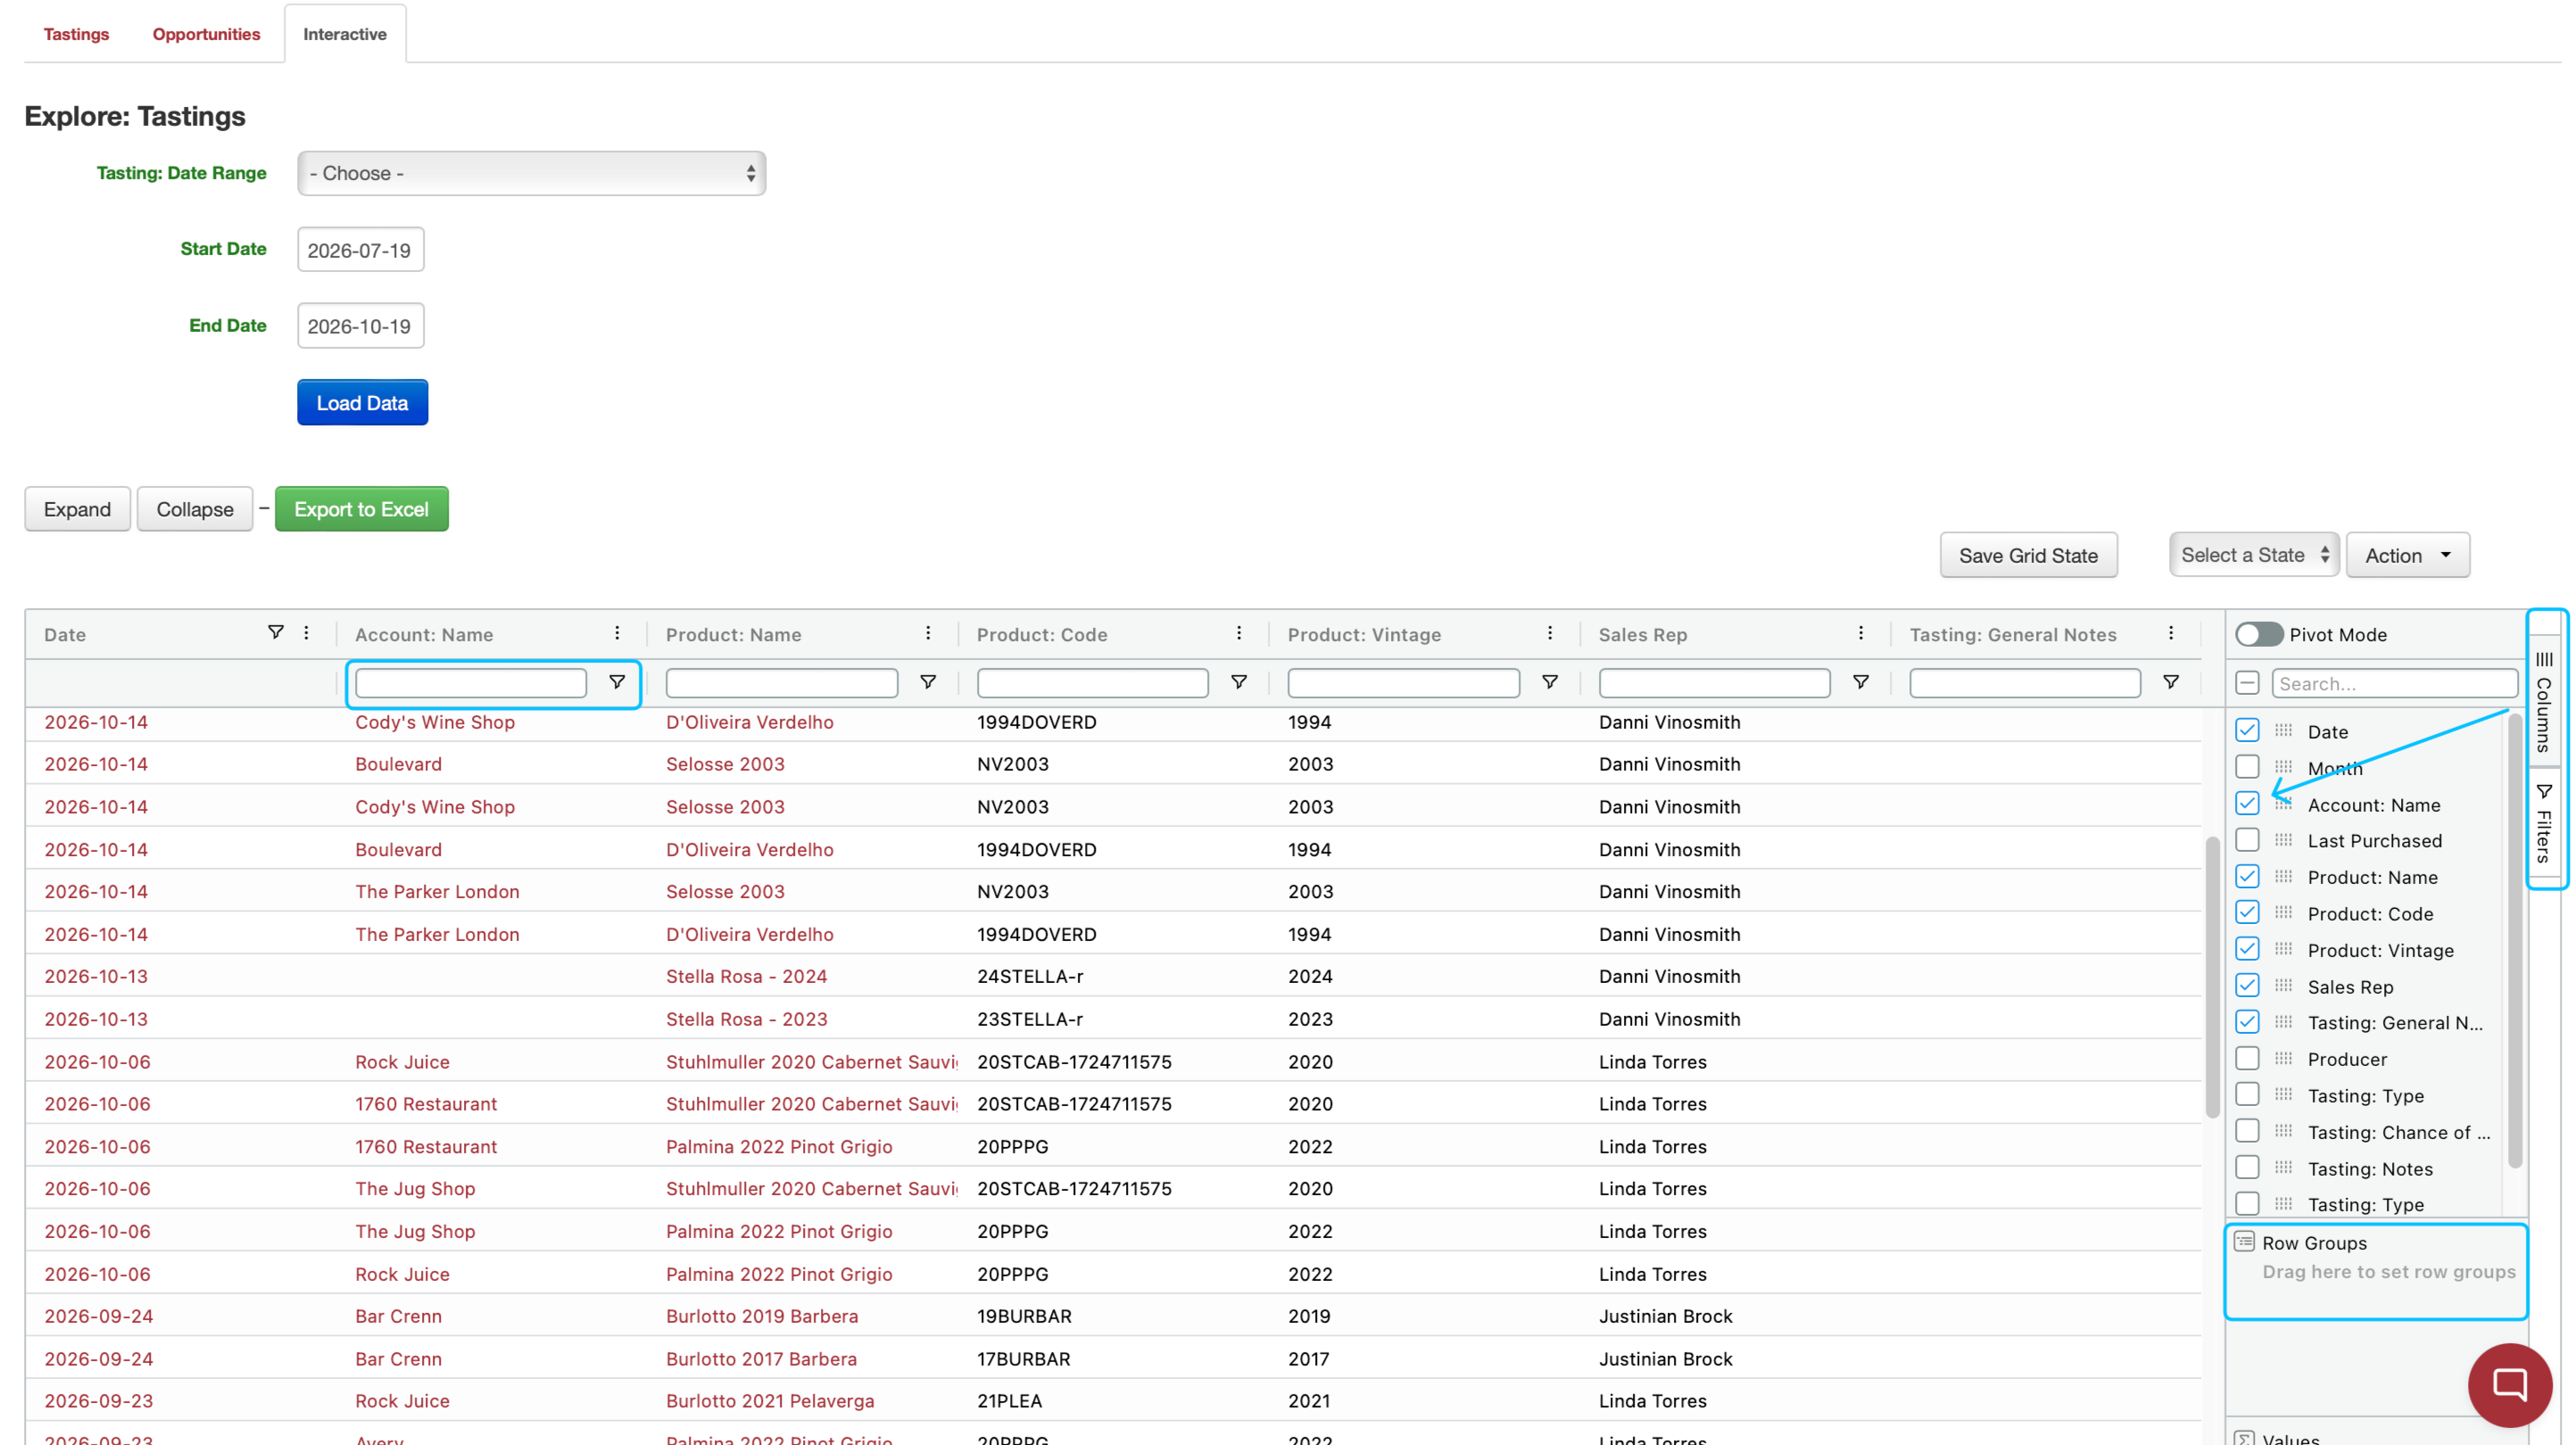Toggle select-all columns checkbox beside Search
The width and height of the screenshot is (2576, 1445).
[2247, 683]
